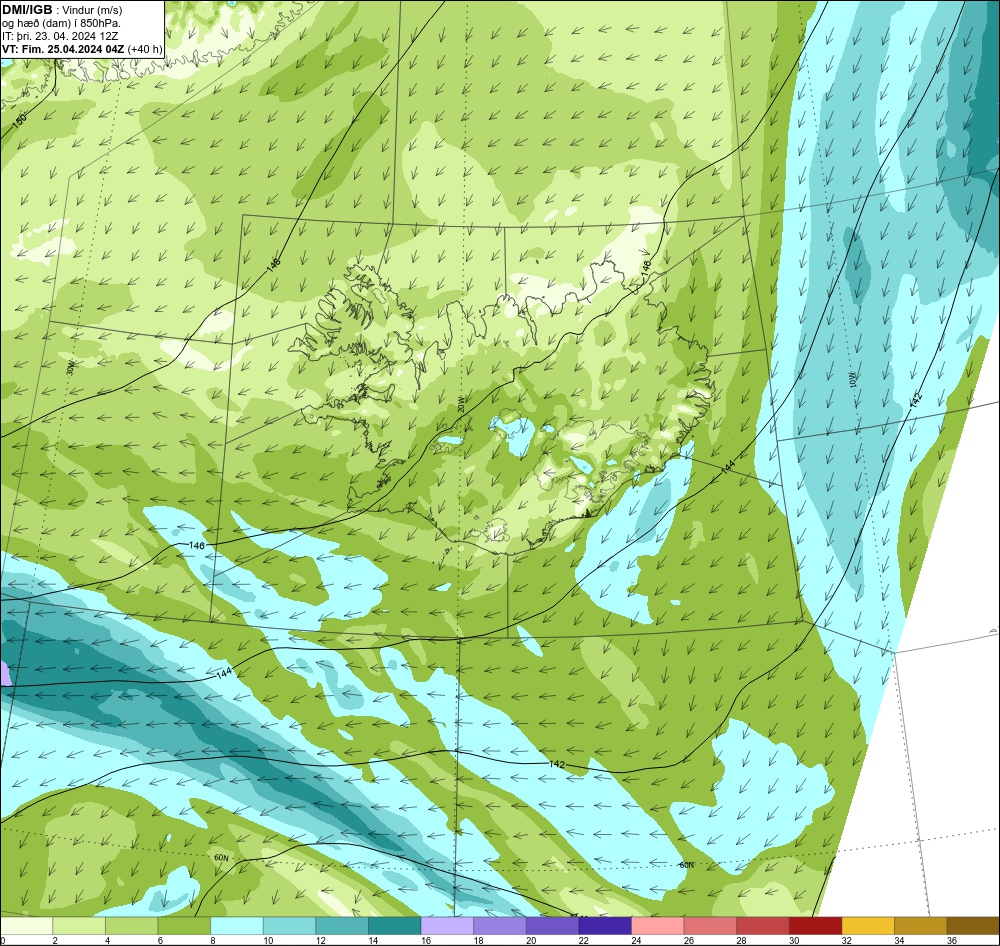Image resolution: width=1000 pixels, height=946 pixels.
Task: Pick the brown legend swatch above 36 m/s
Action: (973, 926)
